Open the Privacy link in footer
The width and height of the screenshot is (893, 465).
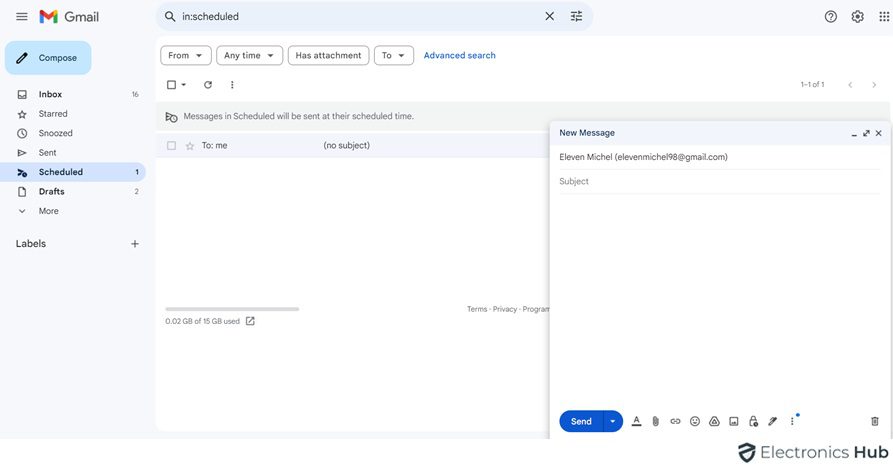tap(505, 309)
